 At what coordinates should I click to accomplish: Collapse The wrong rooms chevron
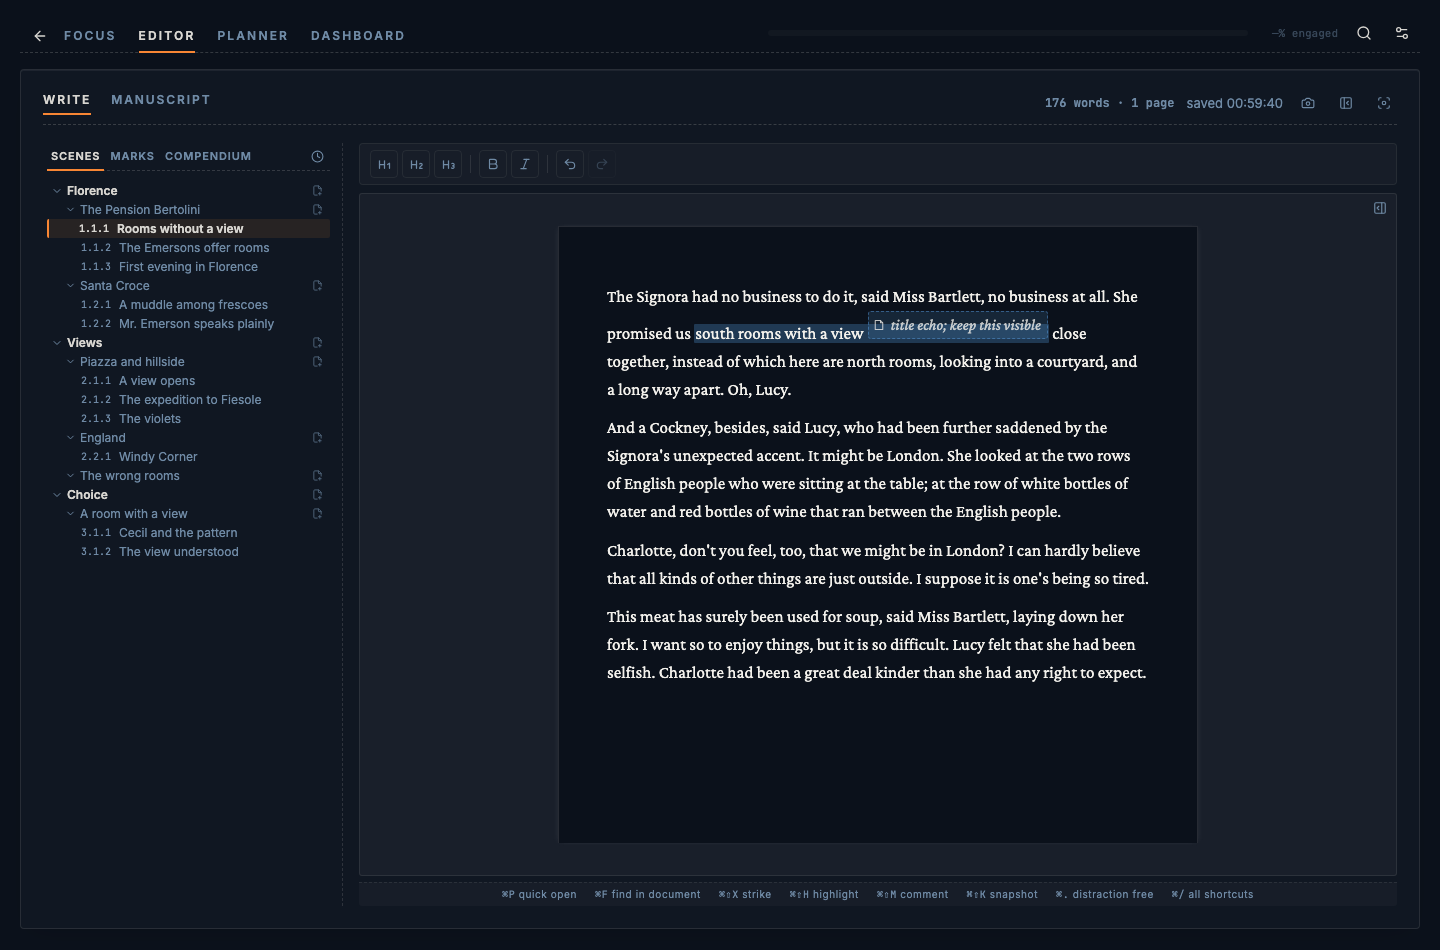[70, 476]
